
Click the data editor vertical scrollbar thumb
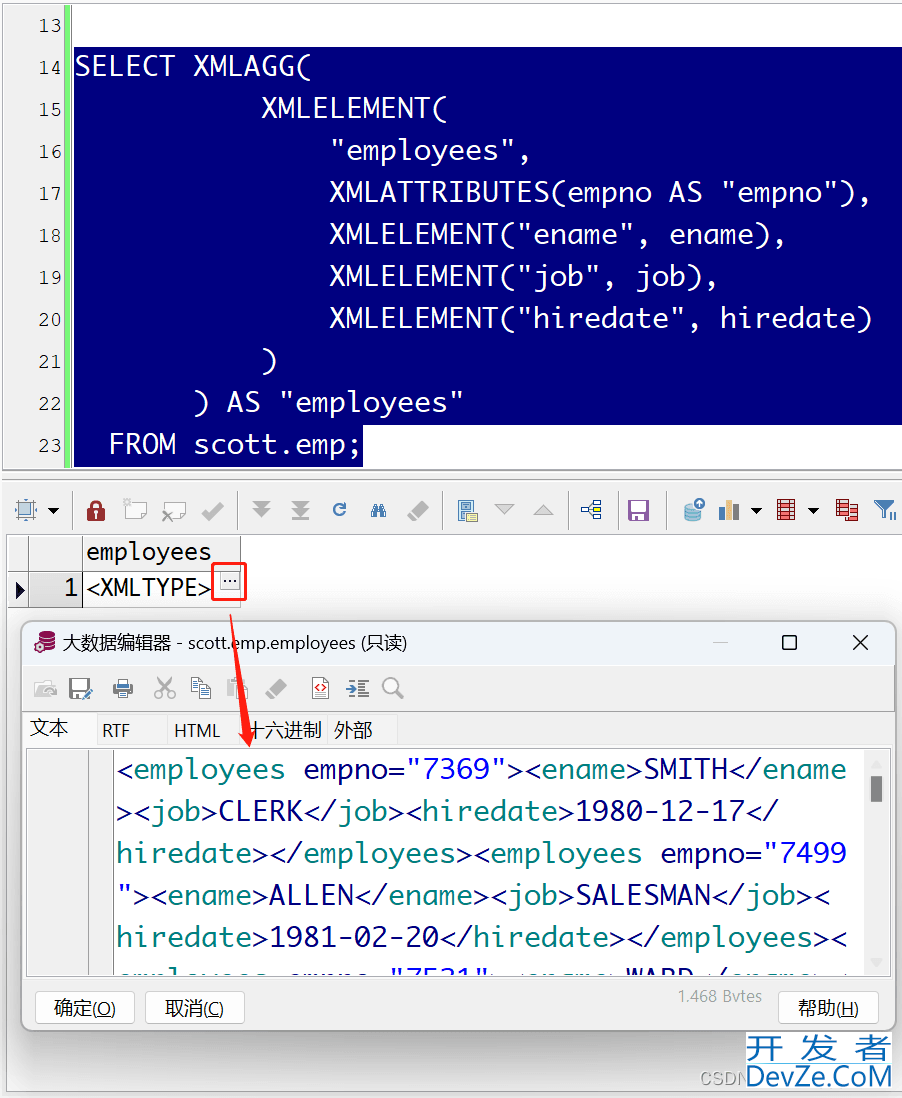pos(876,788)
